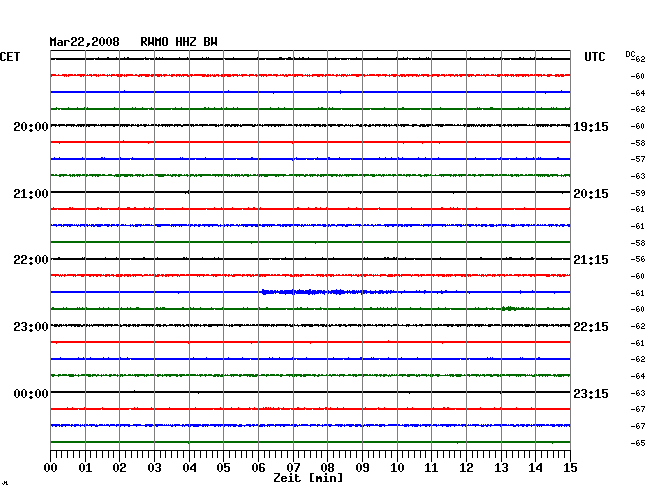Click the DC value -59
This screenshot has width=650, height=494.
(x=638, y=193)
